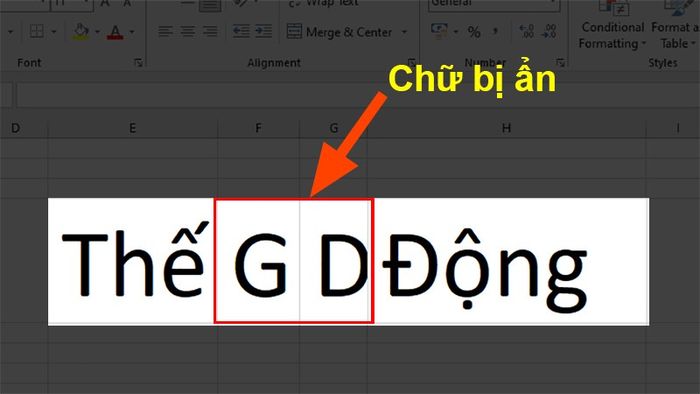
Task: Open the Fill Color dropdown arrow
Action: (97, 32)
